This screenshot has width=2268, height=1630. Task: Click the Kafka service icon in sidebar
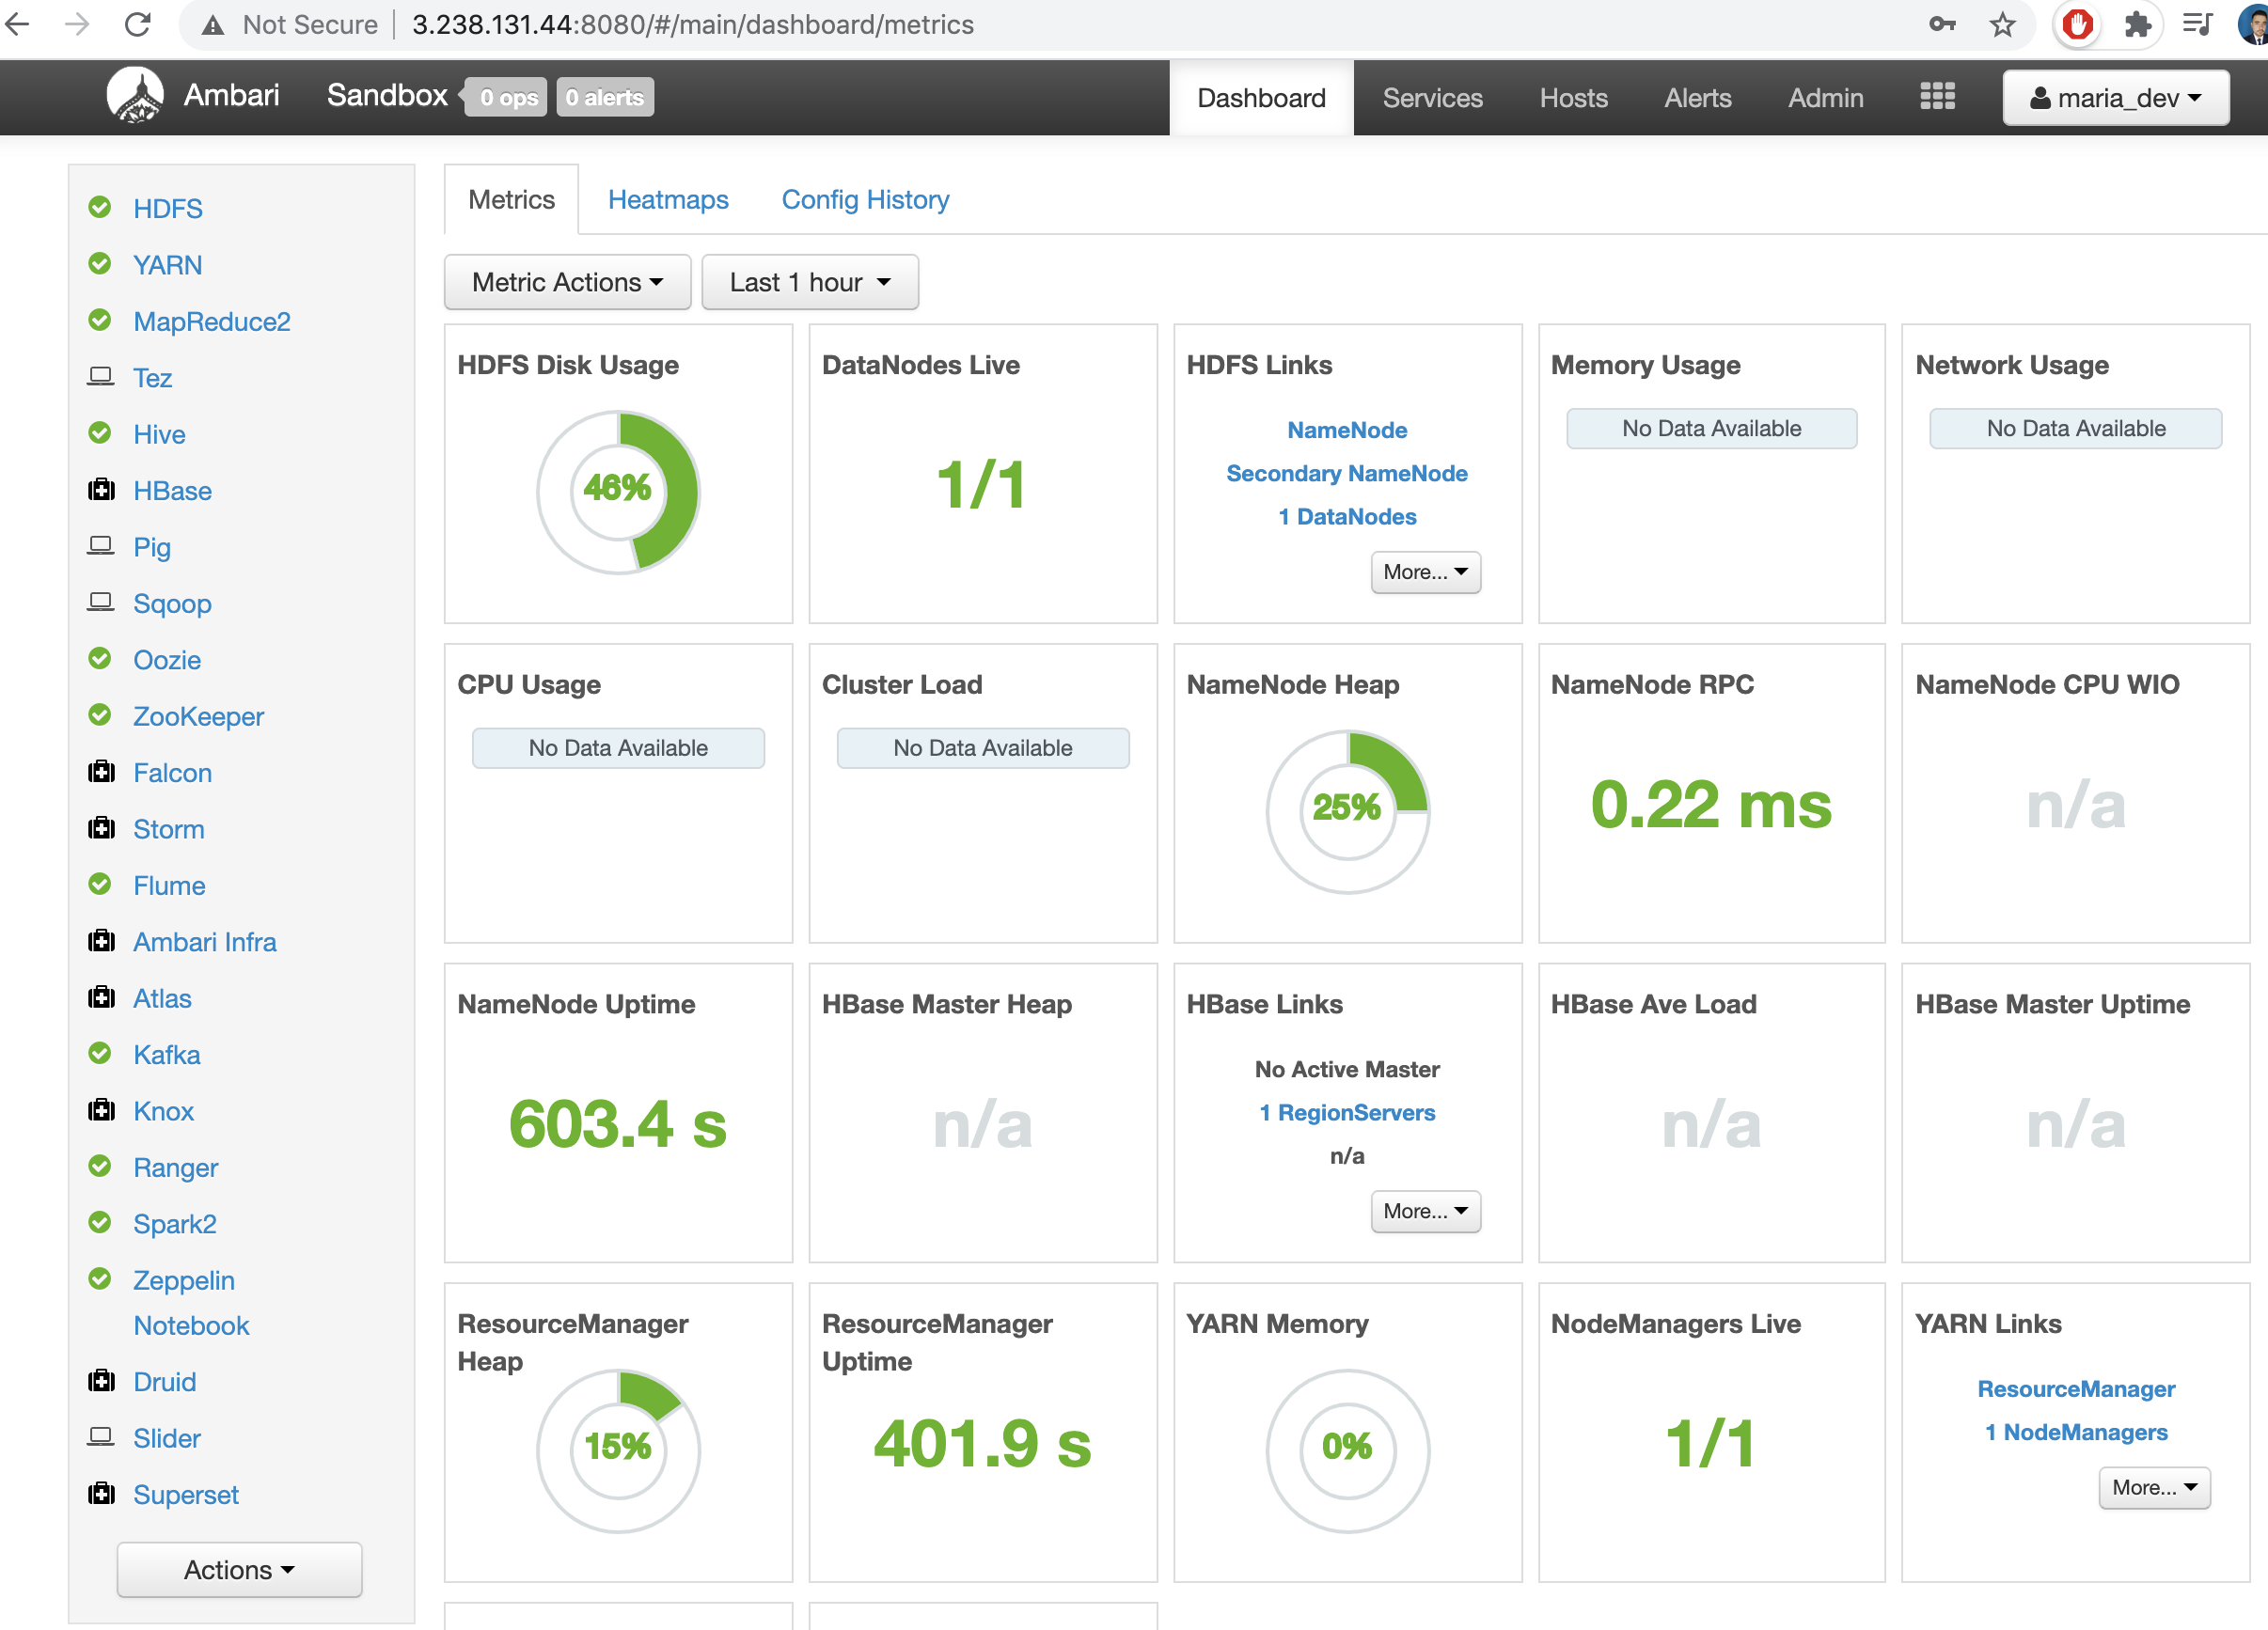[x=101, y=1055]
